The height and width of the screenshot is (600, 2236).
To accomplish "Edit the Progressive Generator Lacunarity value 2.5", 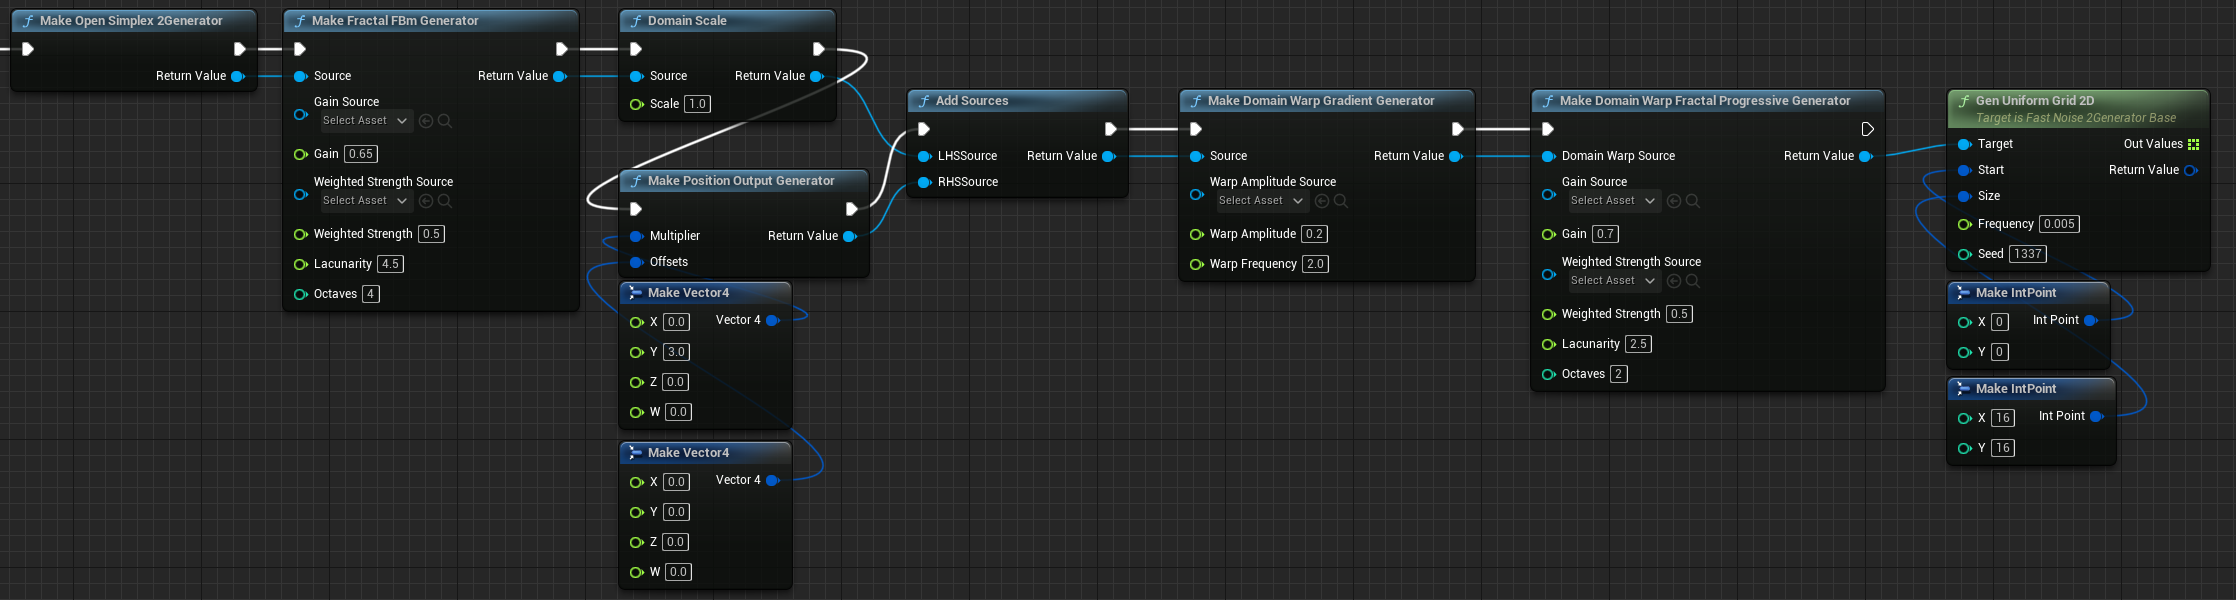I will 1638,344.
